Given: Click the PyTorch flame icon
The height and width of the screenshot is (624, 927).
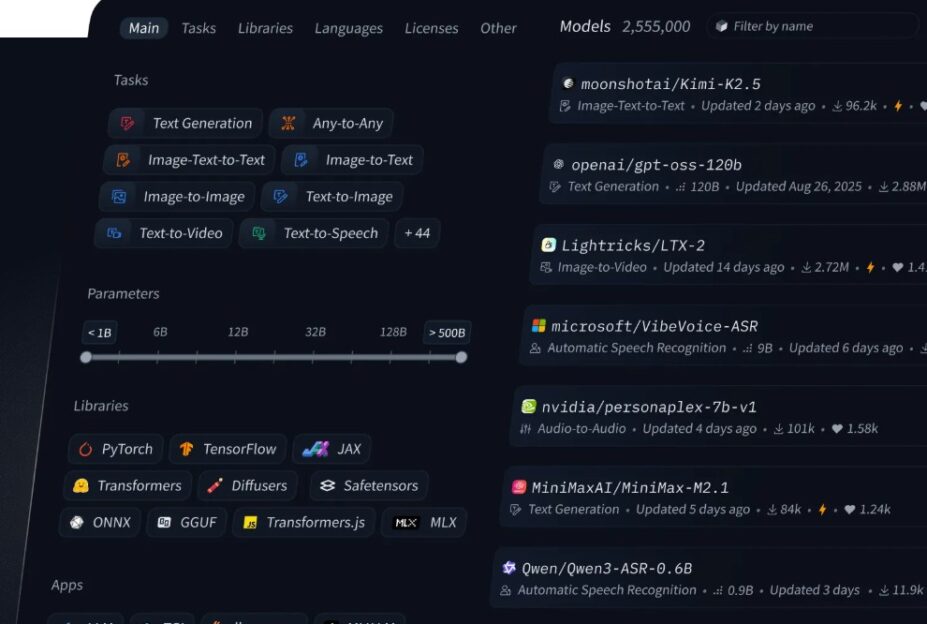Looking at the screenshot, I should [86, 450].
